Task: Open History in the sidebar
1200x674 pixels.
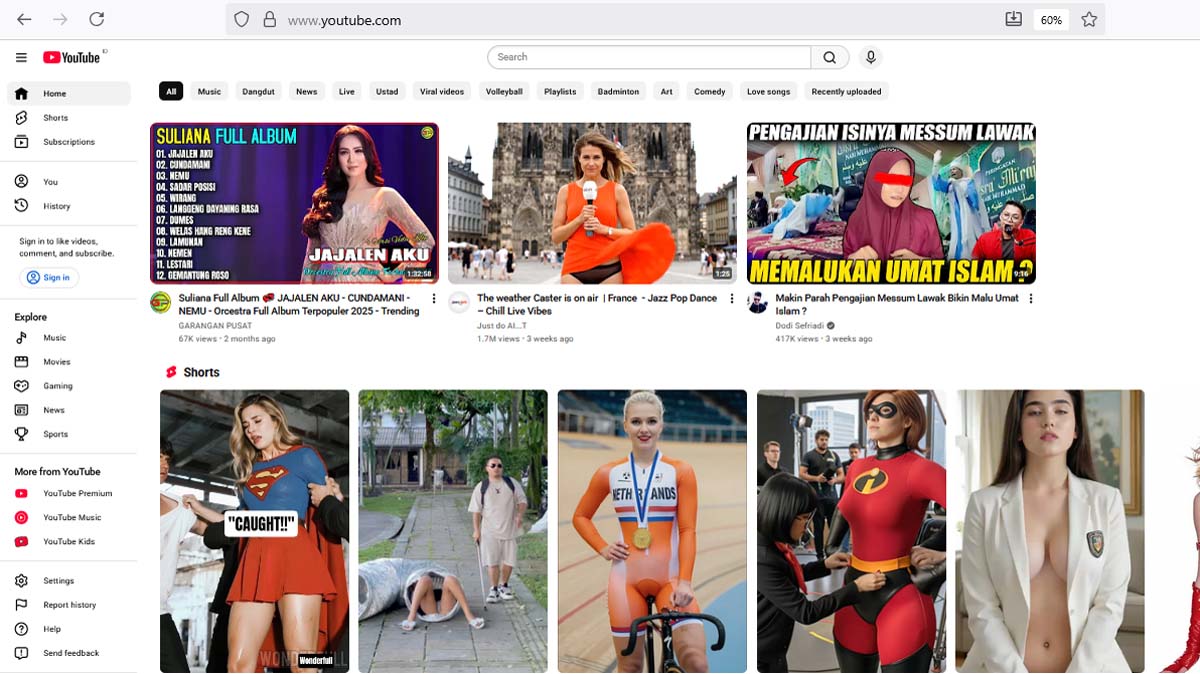Action: [69, 205]
